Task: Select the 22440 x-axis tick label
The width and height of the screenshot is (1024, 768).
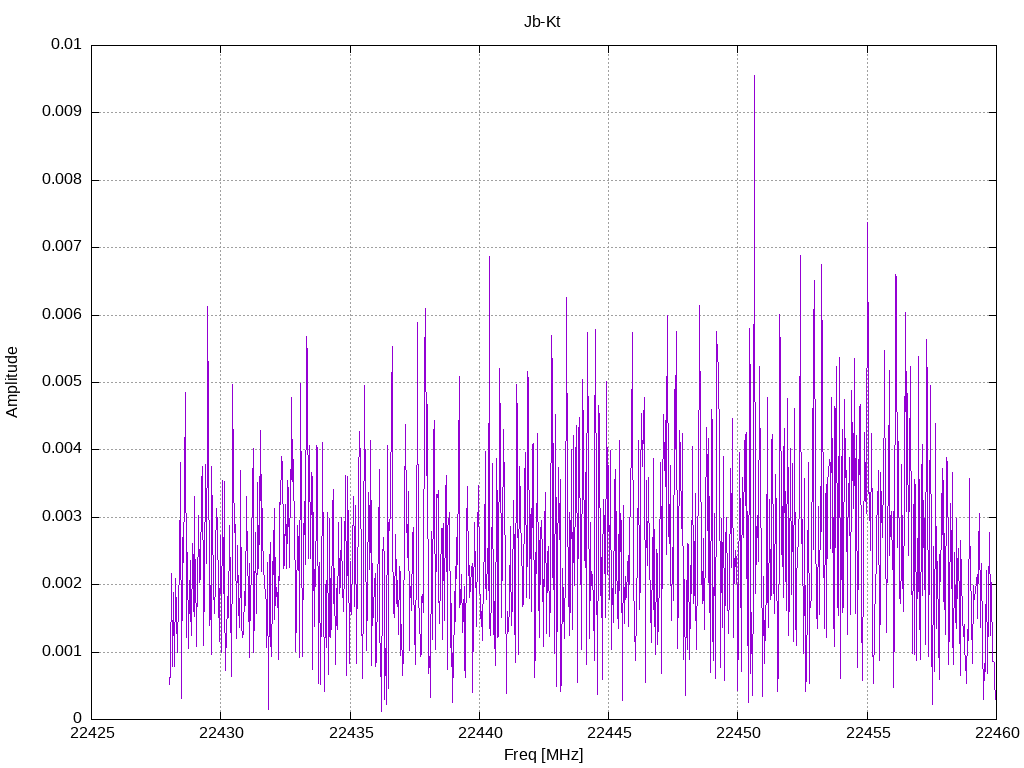Action: click(479, 735)
